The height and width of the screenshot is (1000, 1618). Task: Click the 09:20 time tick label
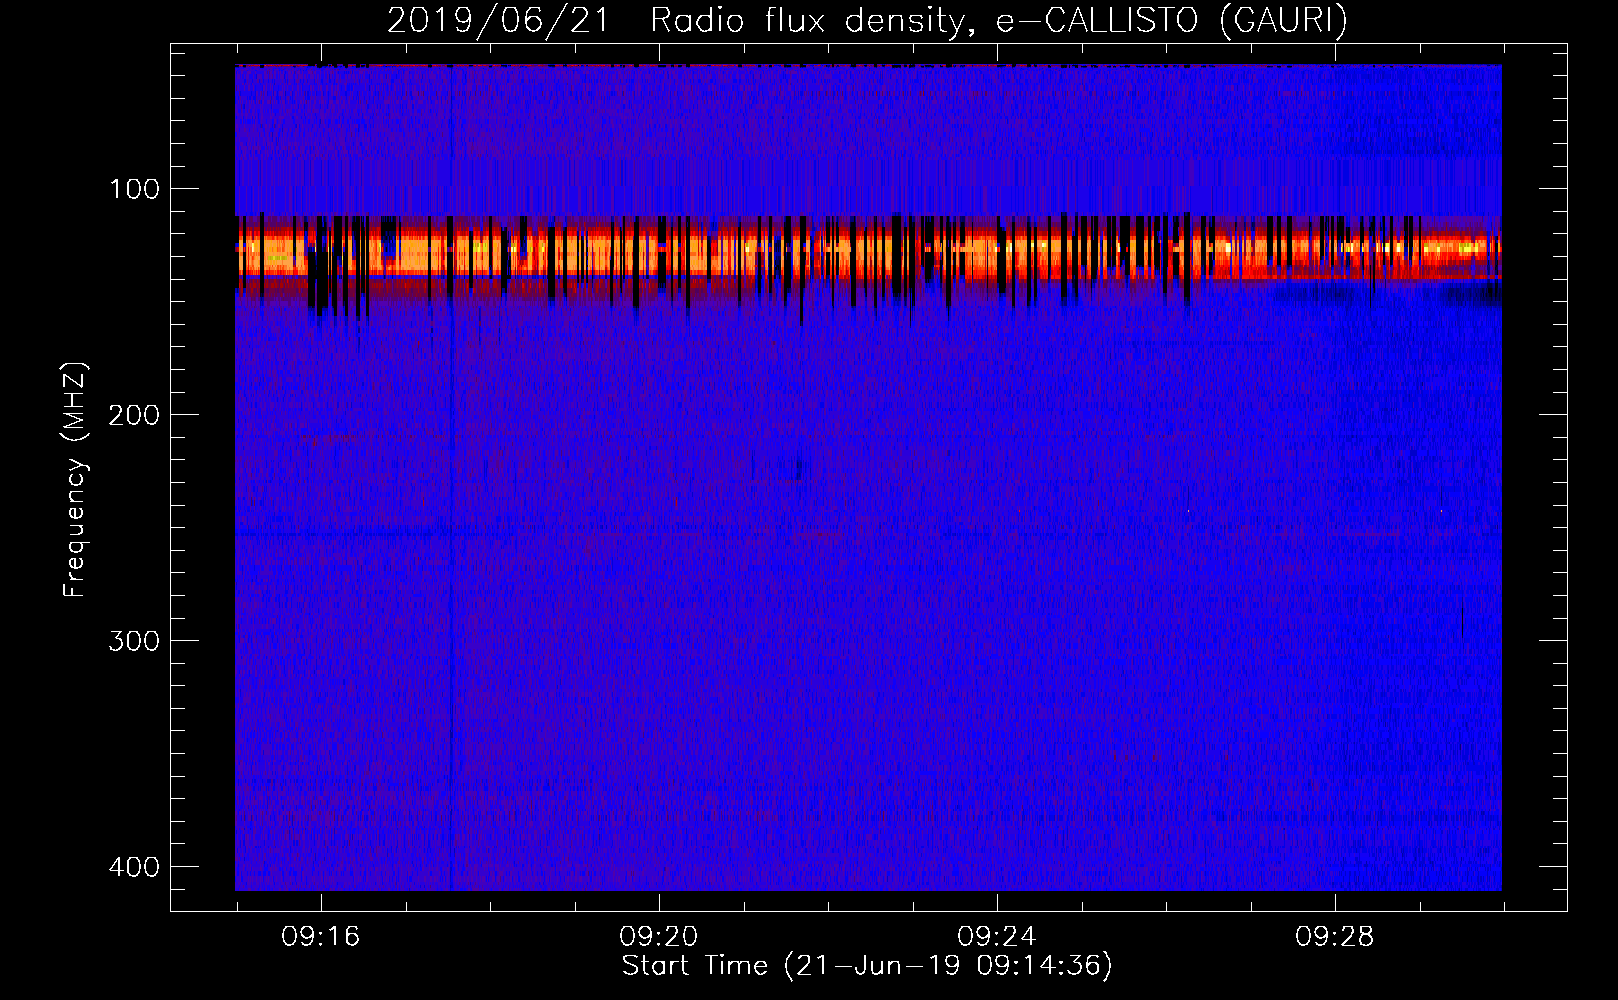click(659, 937)
